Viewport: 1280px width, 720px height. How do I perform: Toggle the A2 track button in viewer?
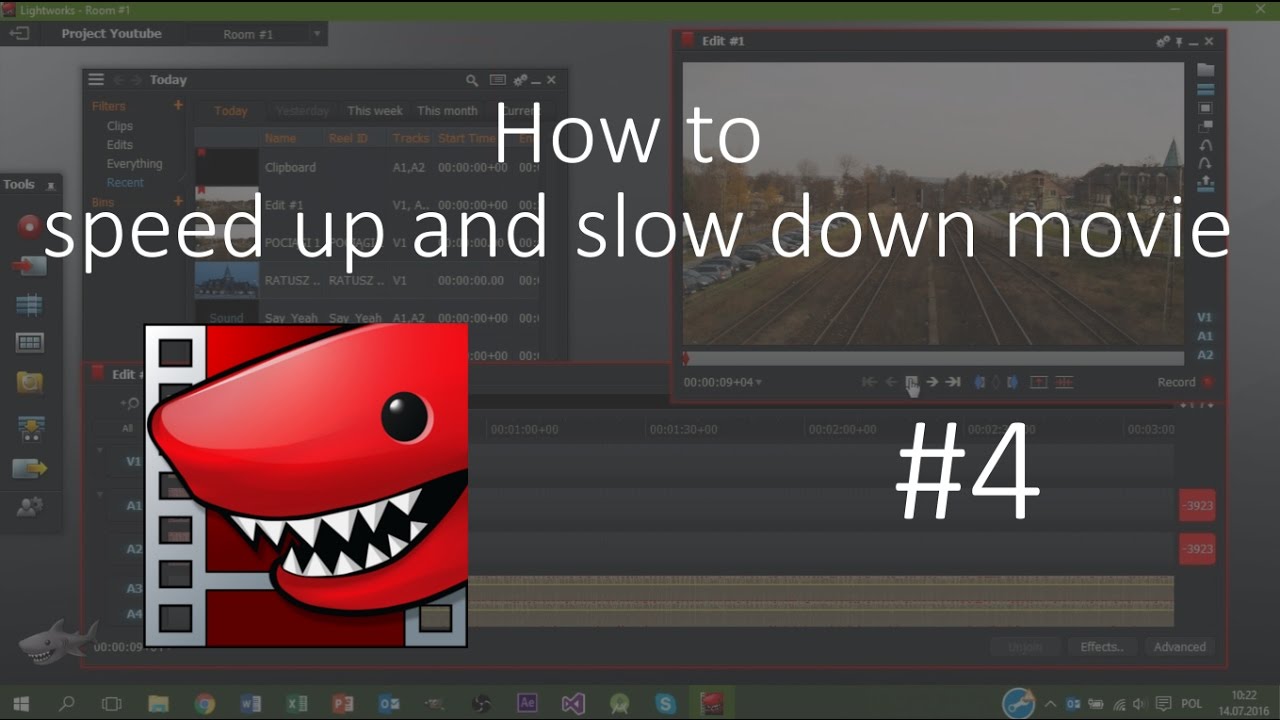coord(1205,355)
